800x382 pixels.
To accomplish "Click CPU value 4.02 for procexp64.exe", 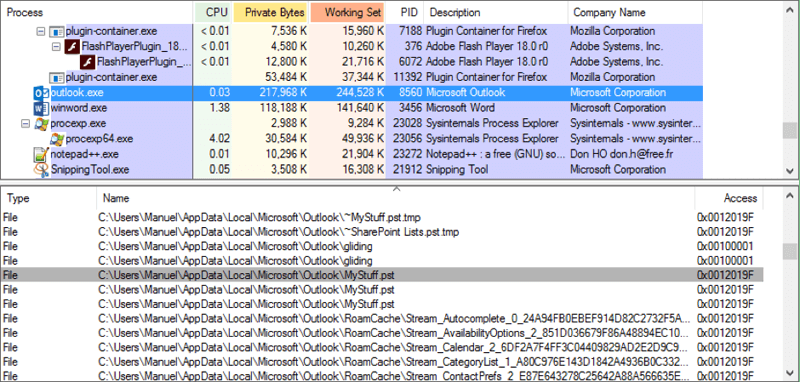I will coord(221,139).
